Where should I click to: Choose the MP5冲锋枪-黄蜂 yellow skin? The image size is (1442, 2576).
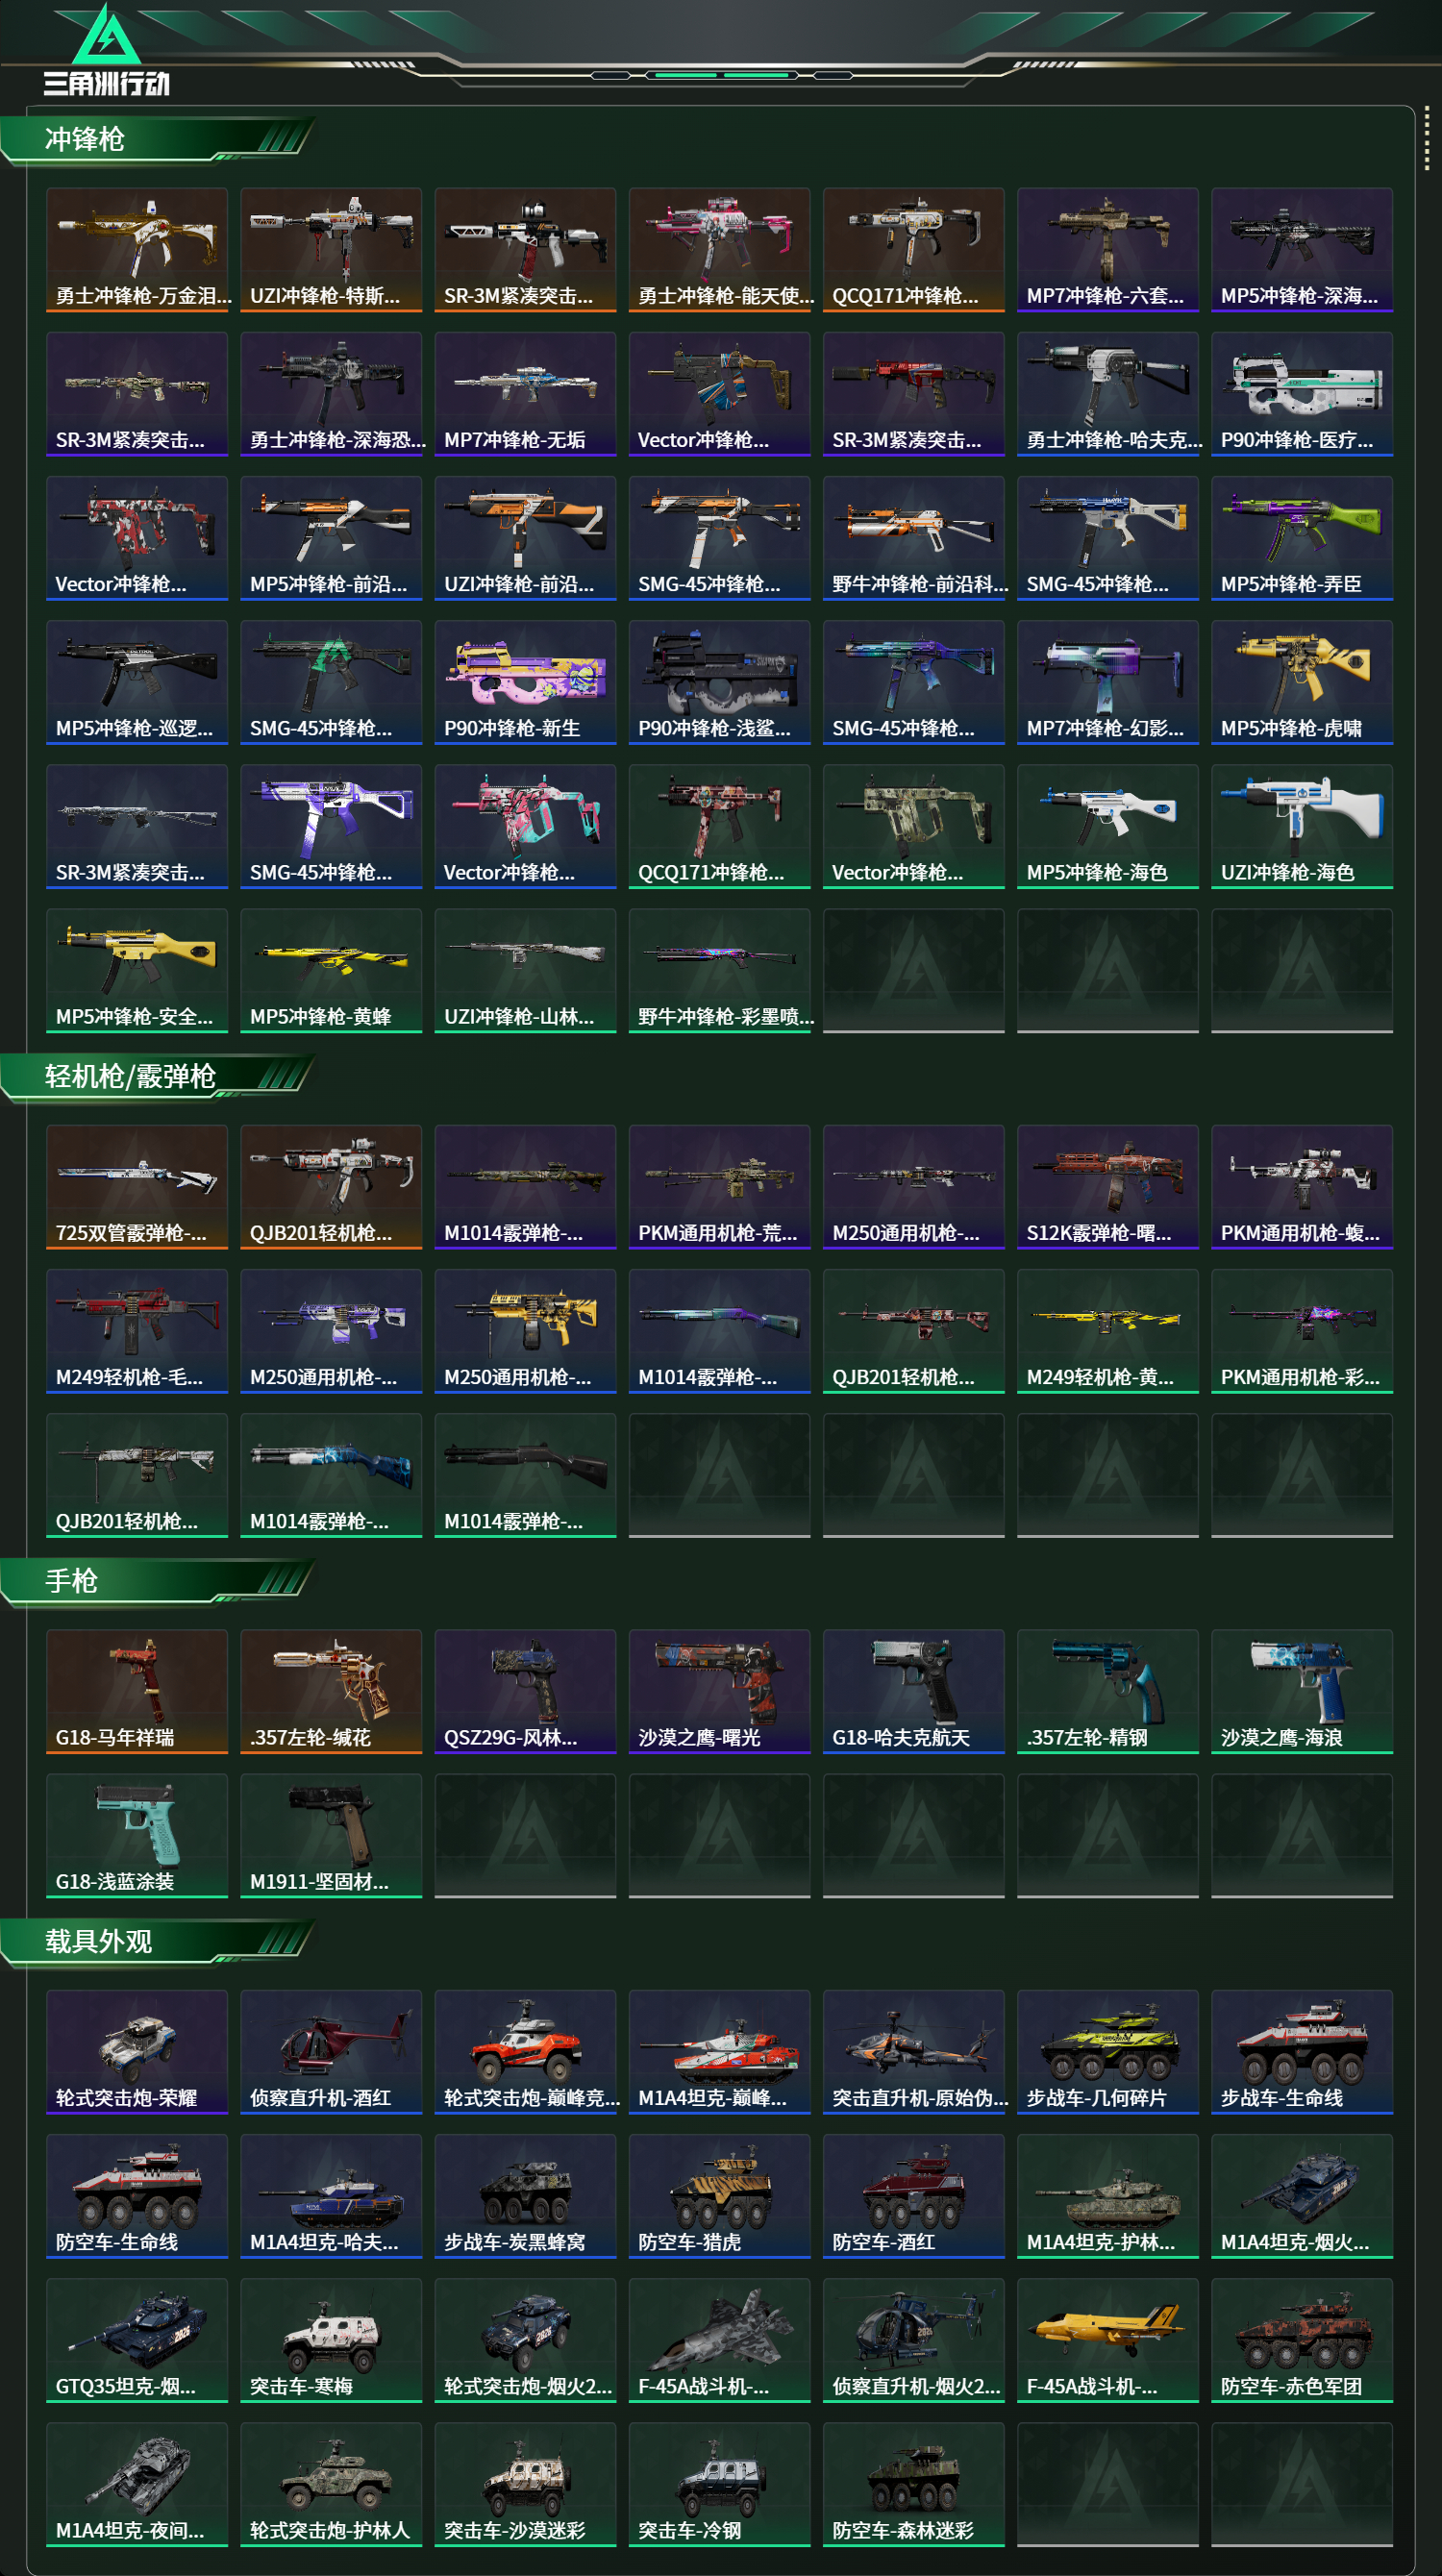(x=331, y=970)
